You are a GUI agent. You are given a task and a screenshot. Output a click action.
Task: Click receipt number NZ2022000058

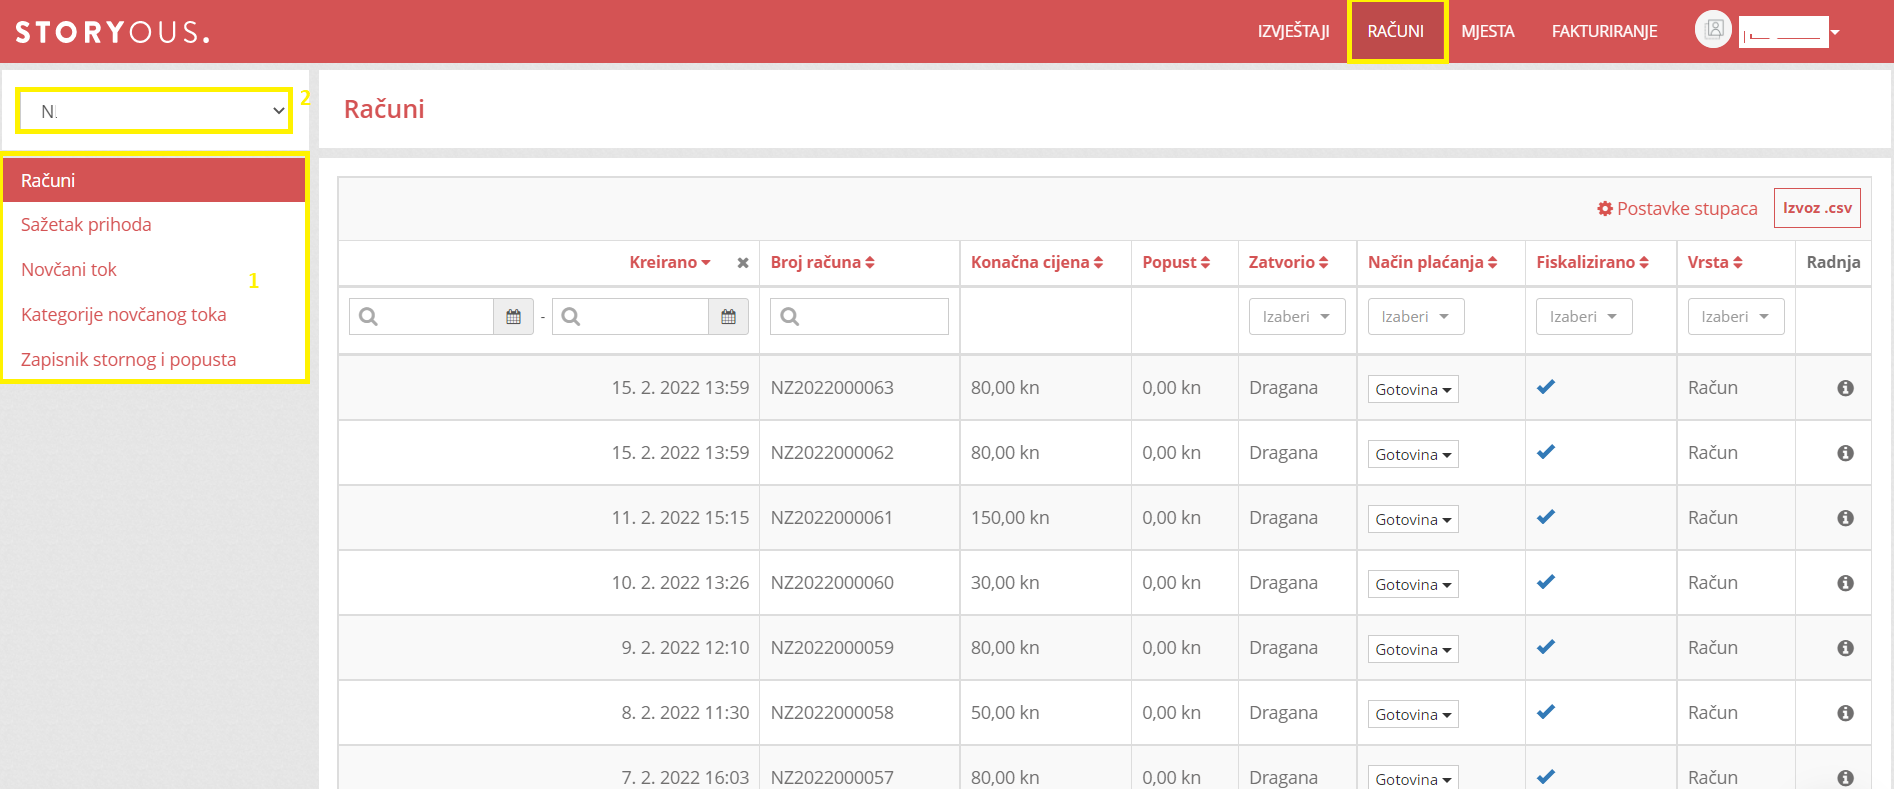832,713
